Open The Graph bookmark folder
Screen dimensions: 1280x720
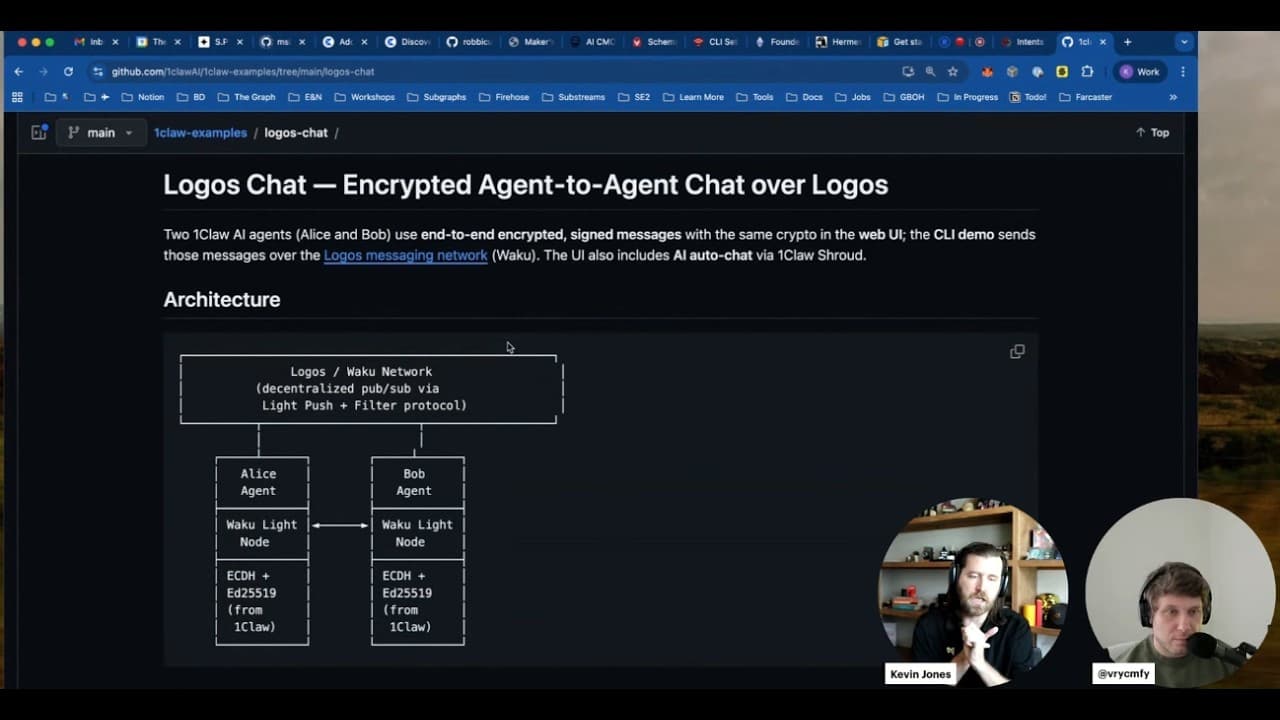click(x=245, y=97)
